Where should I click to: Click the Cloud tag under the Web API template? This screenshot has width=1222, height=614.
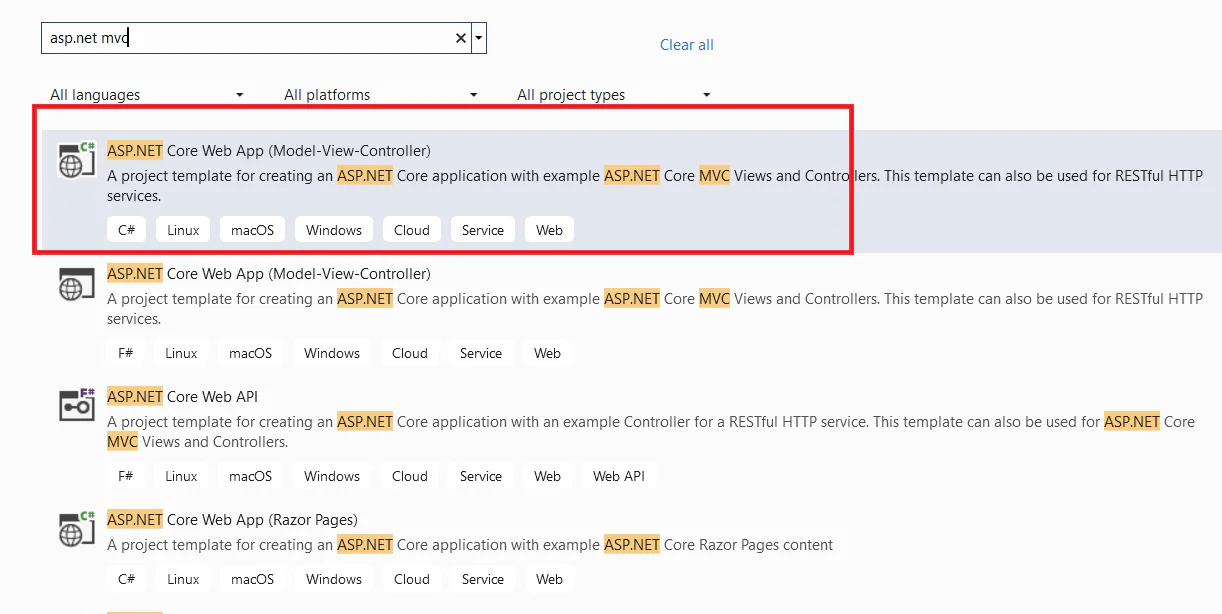410,476
